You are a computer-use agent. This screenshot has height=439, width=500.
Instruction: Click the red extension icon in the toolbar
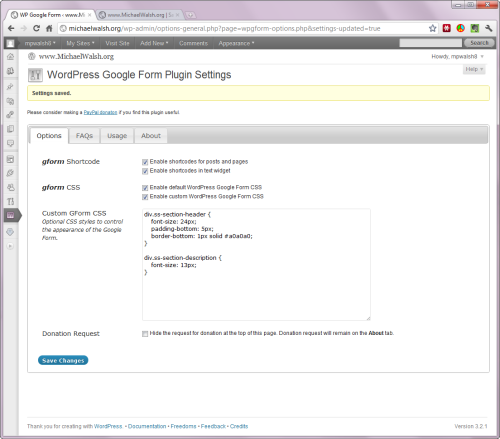447,28
